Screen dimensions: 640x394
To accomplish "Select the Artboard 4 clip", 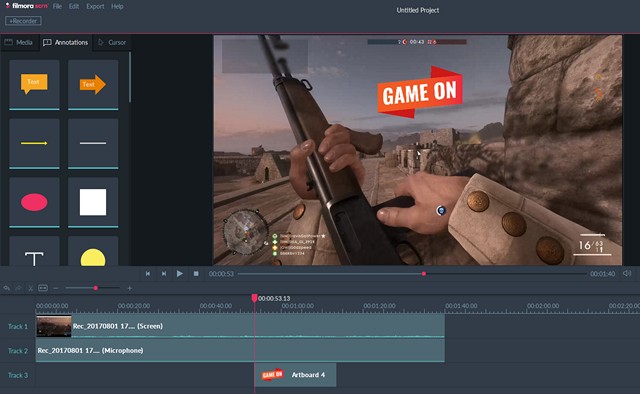I will tap(296, 375).
